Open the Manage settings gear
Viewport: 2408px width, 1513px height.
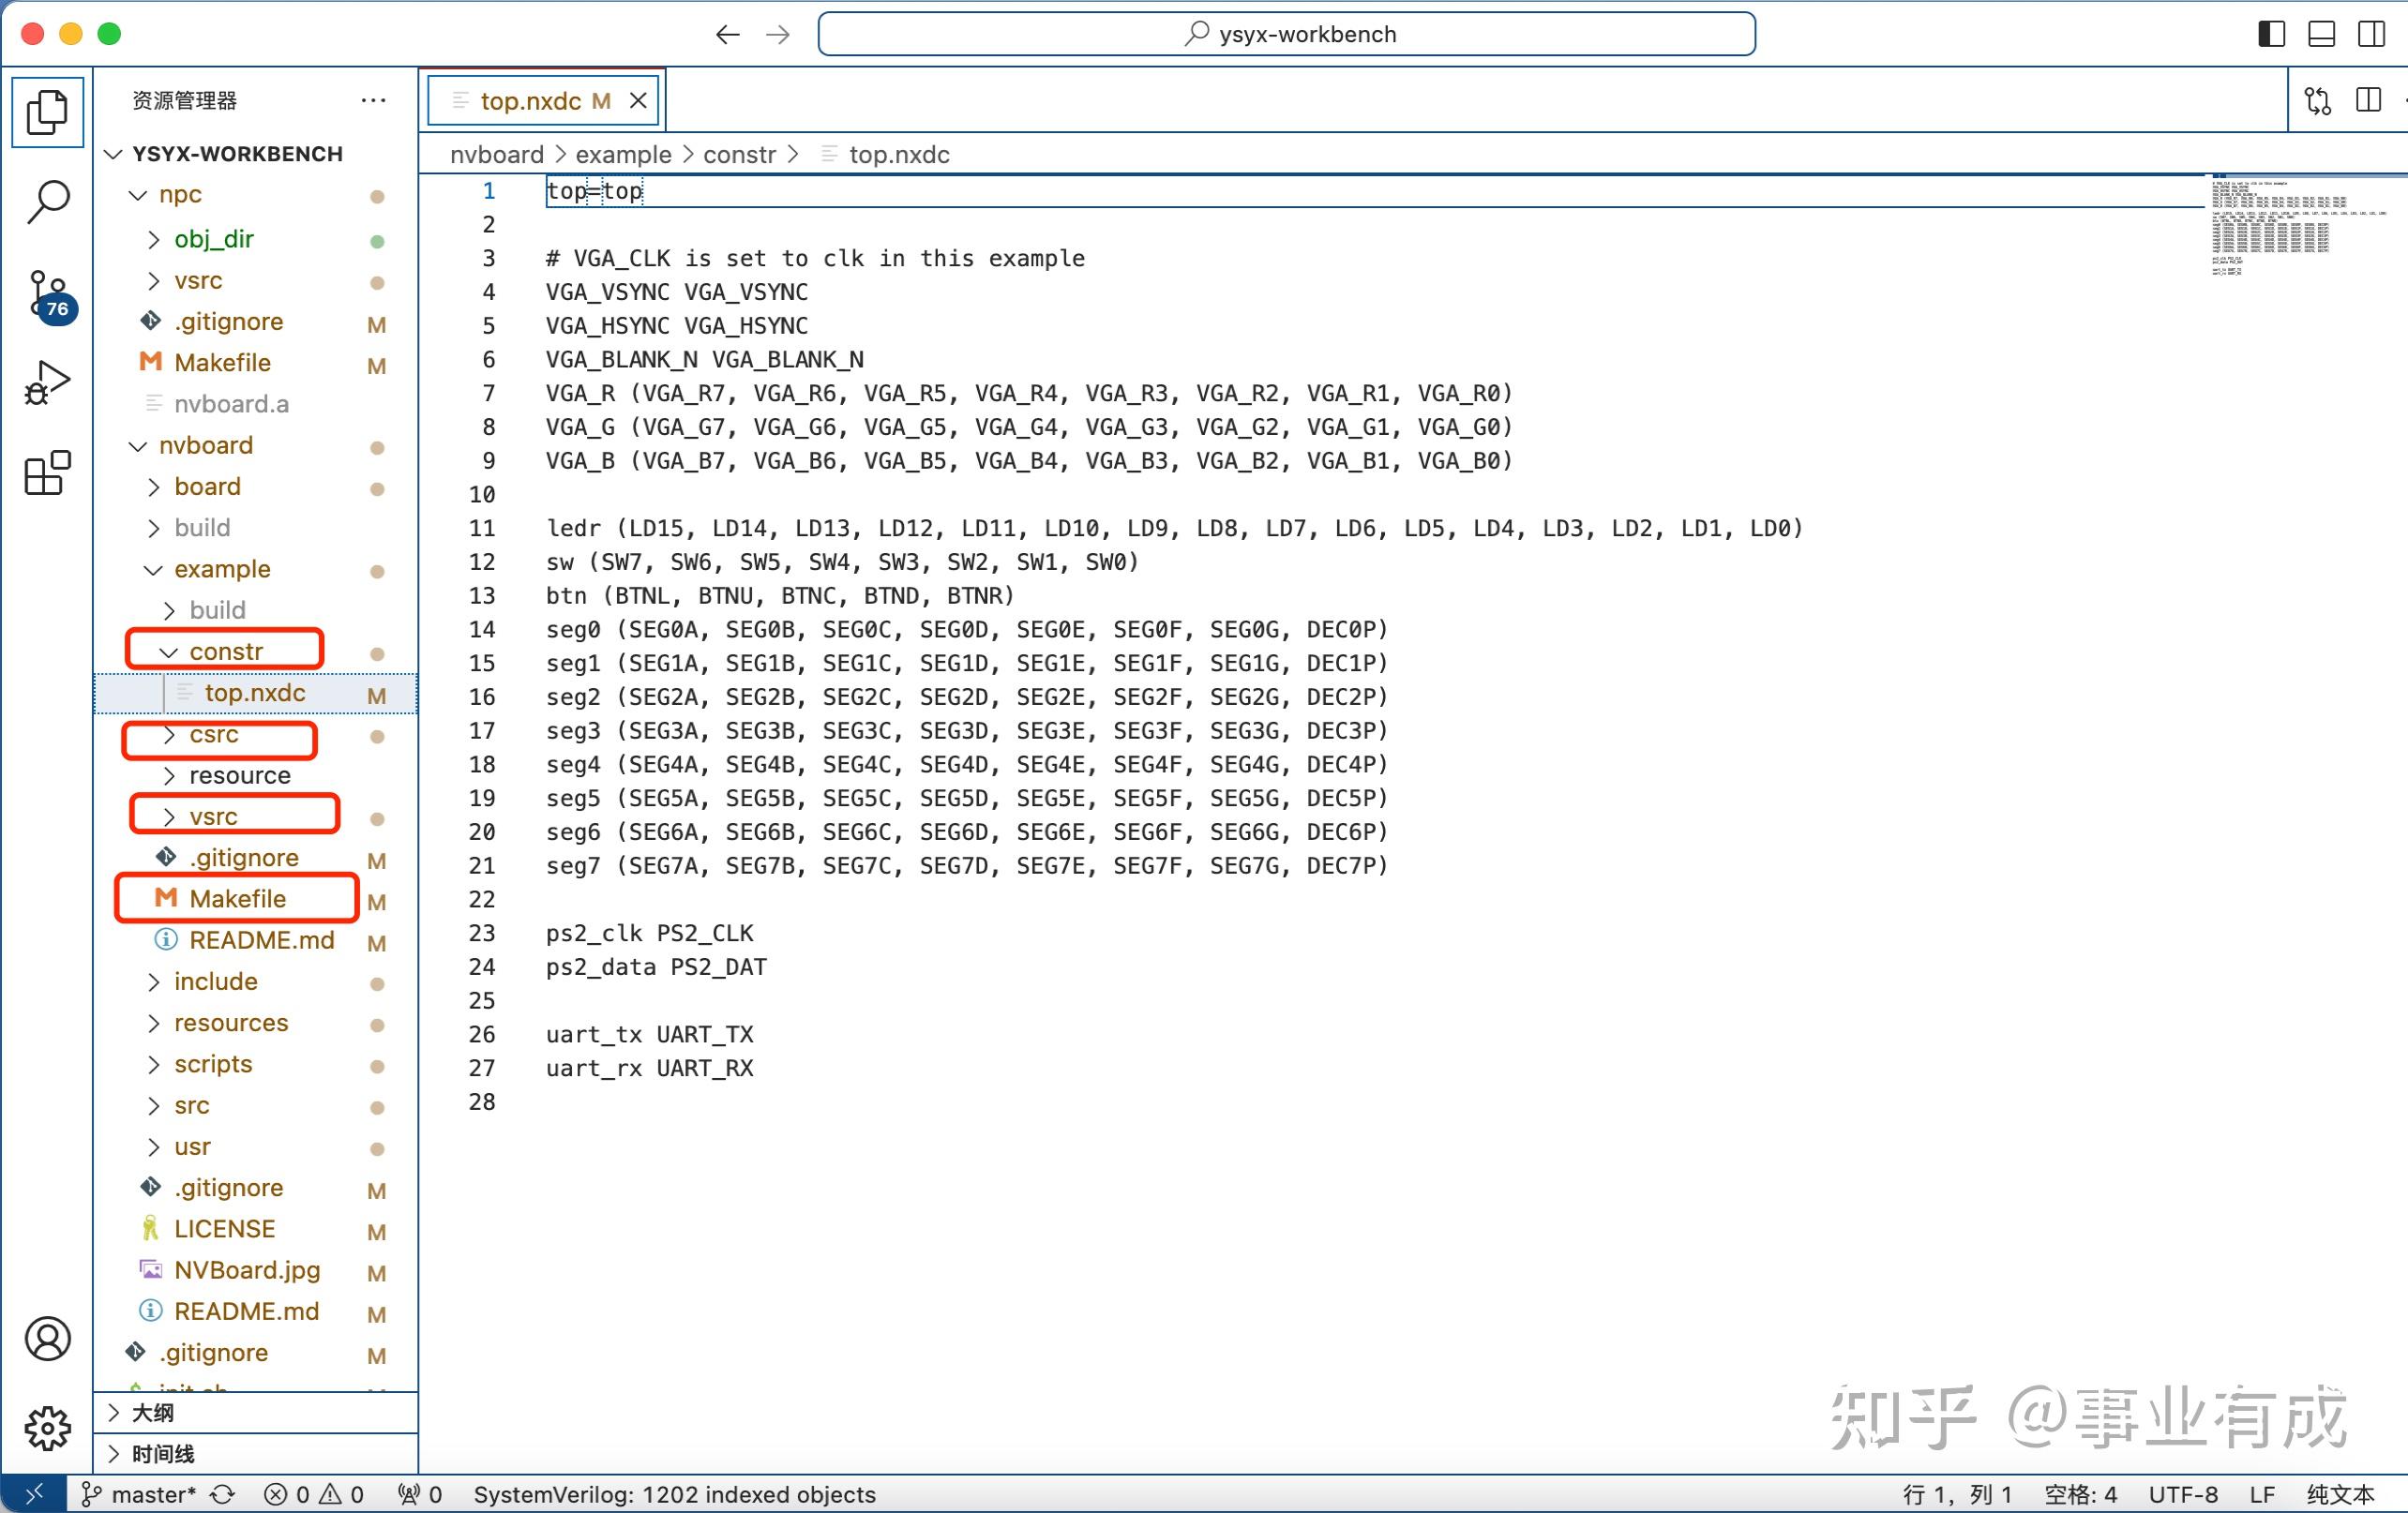point(47,1427)
